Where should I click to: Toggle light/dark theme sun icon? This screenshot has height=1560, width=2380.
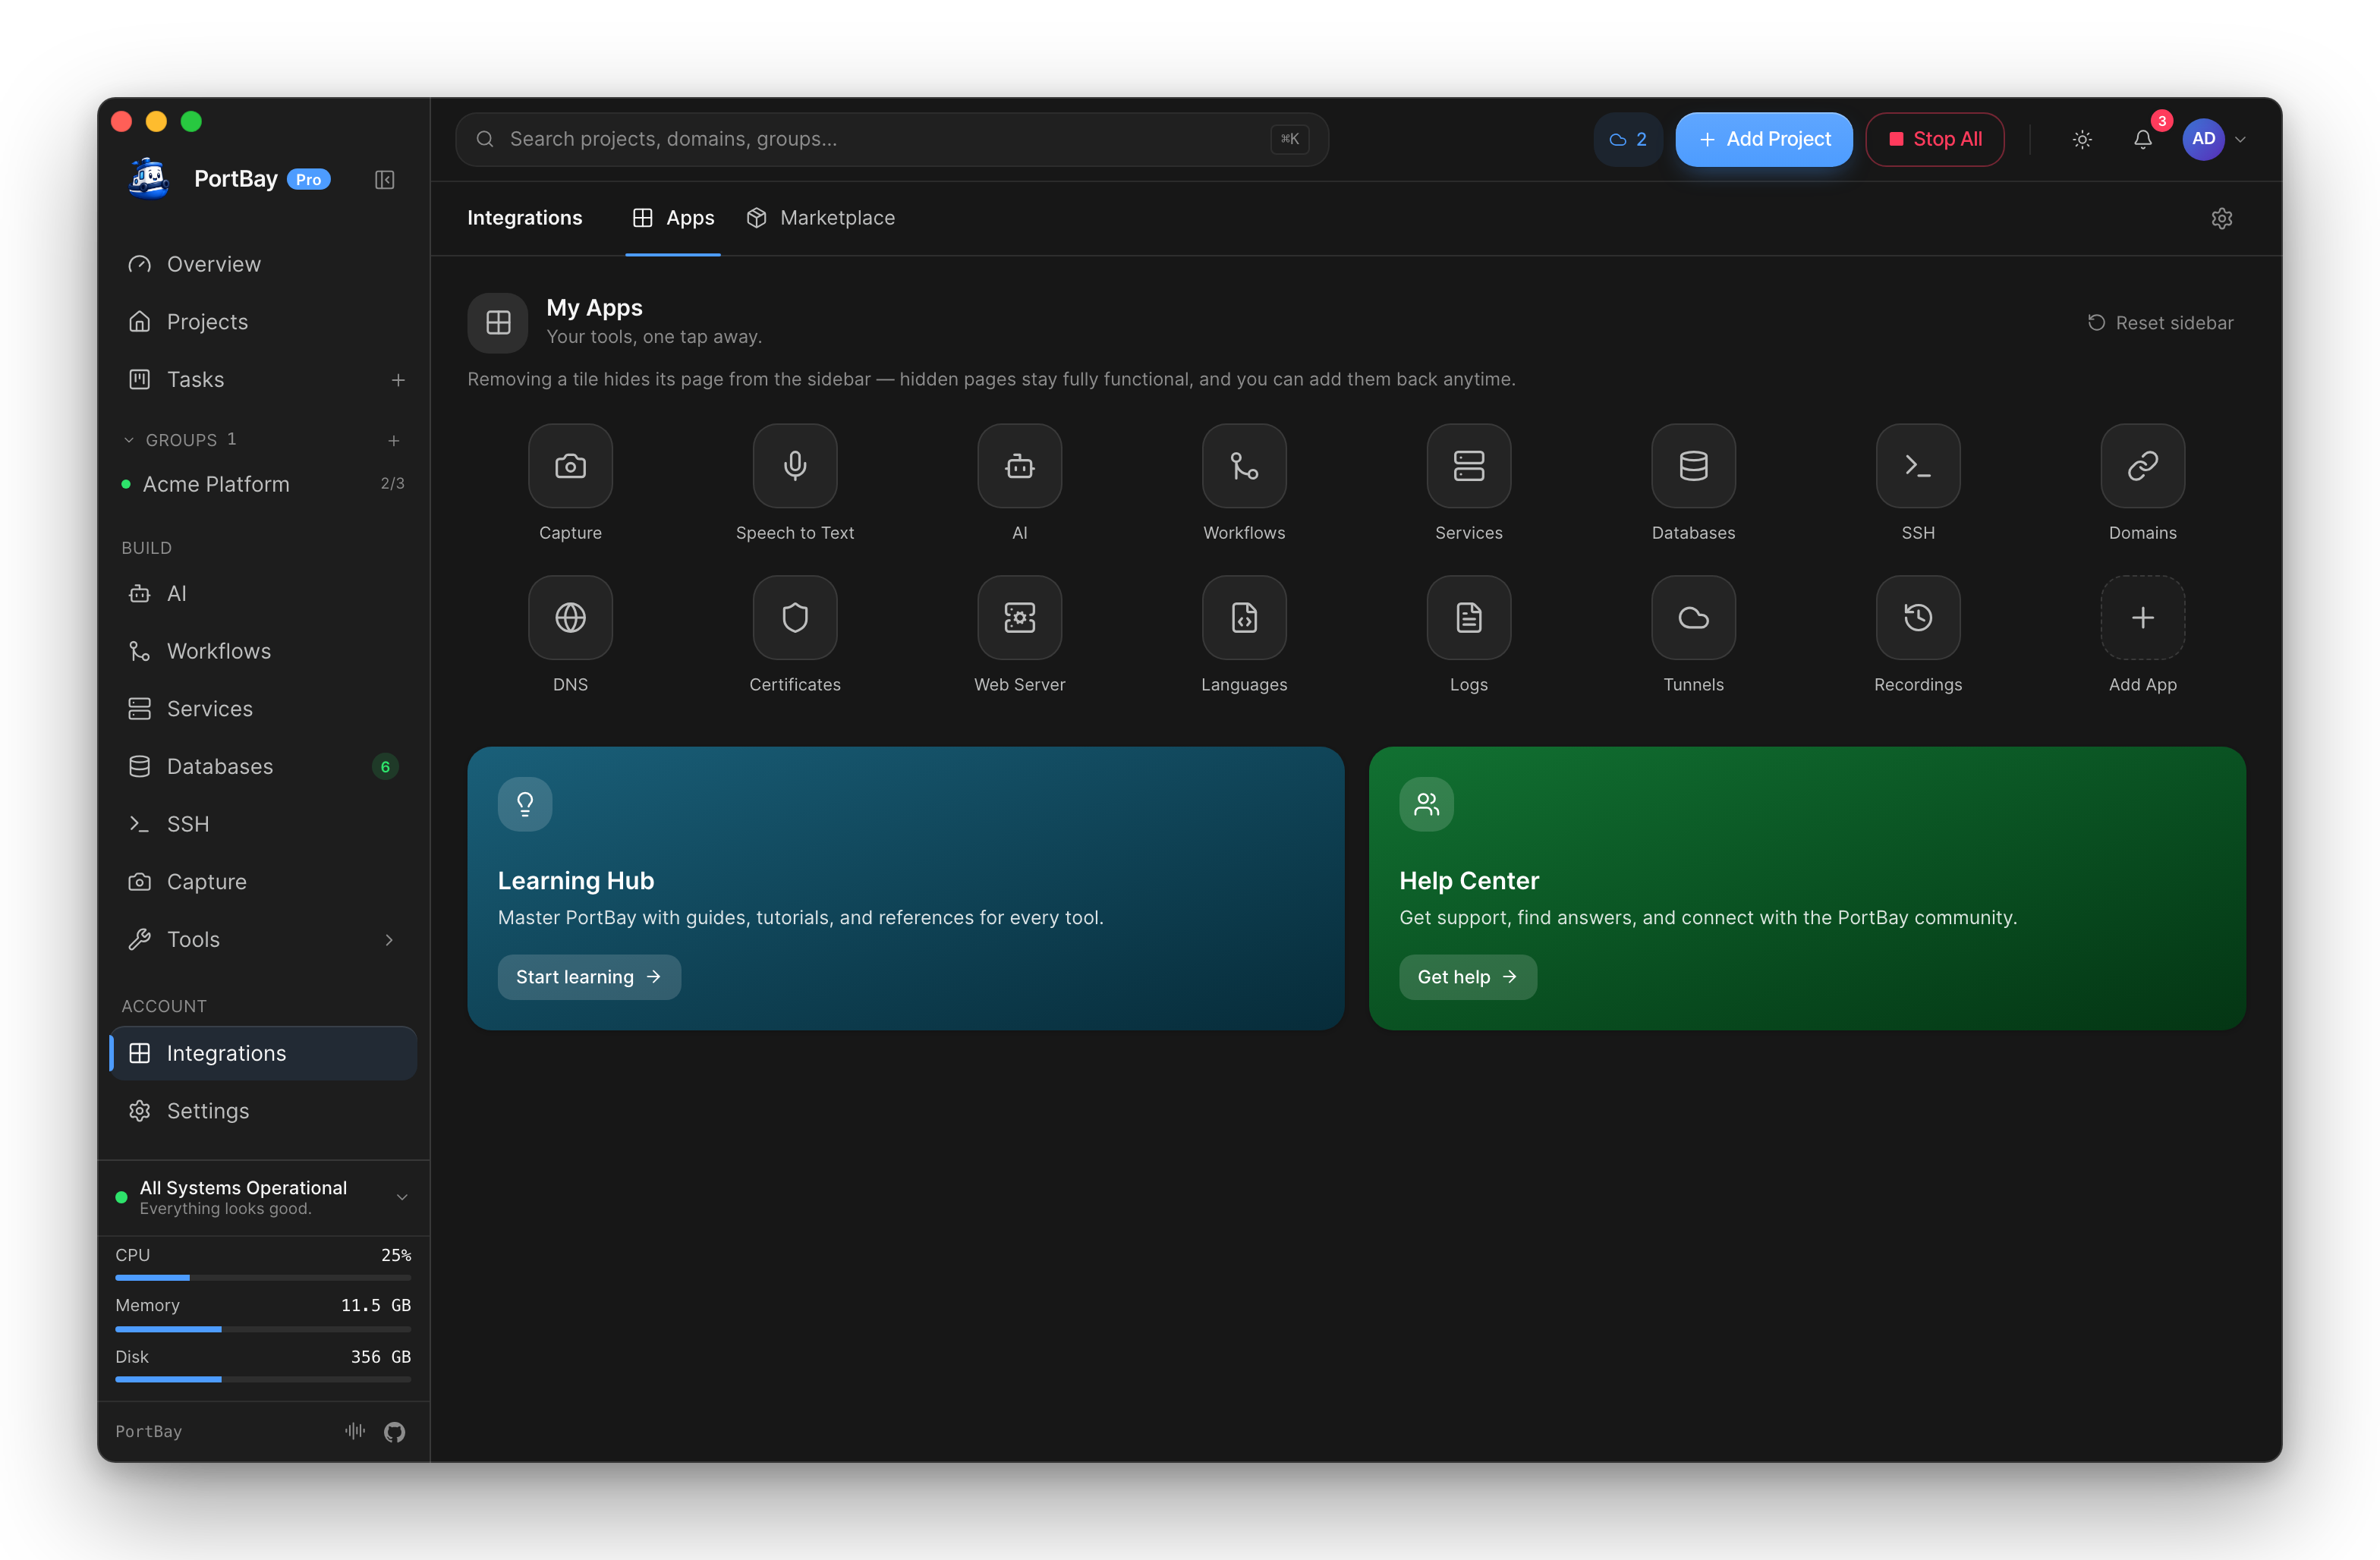(x=2082, y=139)
